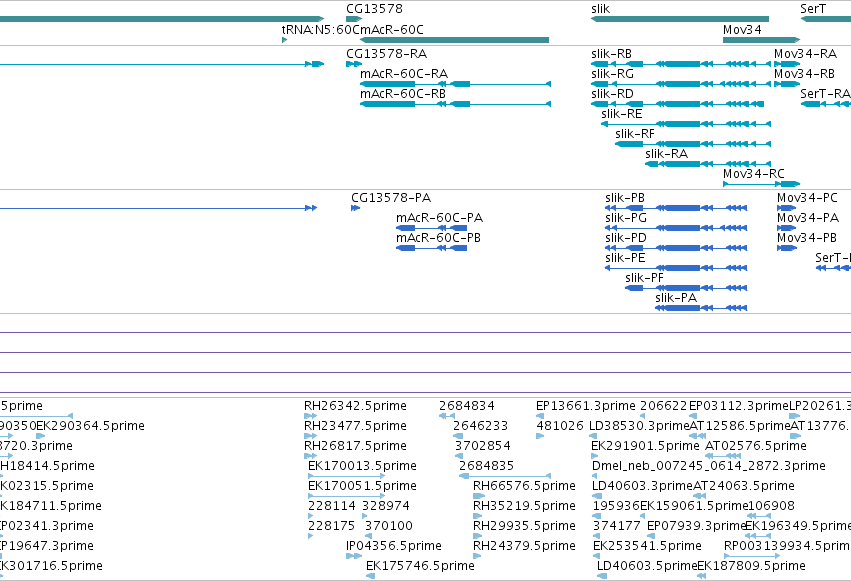Select the Mov34-RA transcript label

pyautogui.click(x=805, y=54)
